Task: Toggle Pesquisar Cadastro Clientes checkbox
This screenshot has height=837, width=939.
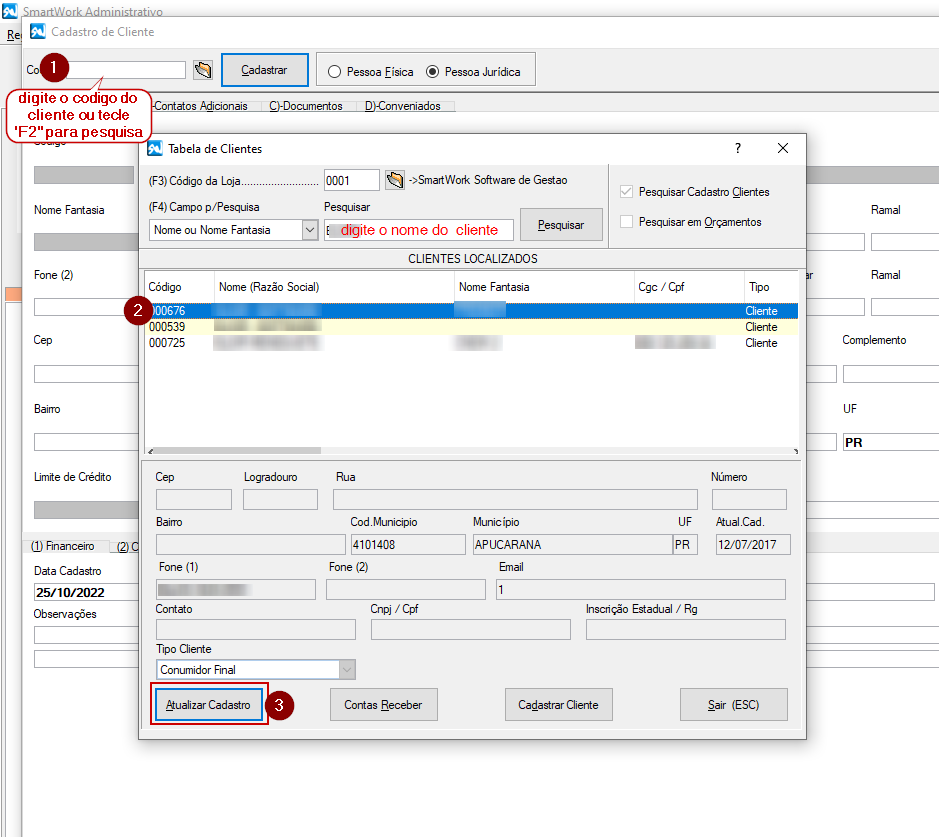Action: pyautogui.click(x=627, y=192)
